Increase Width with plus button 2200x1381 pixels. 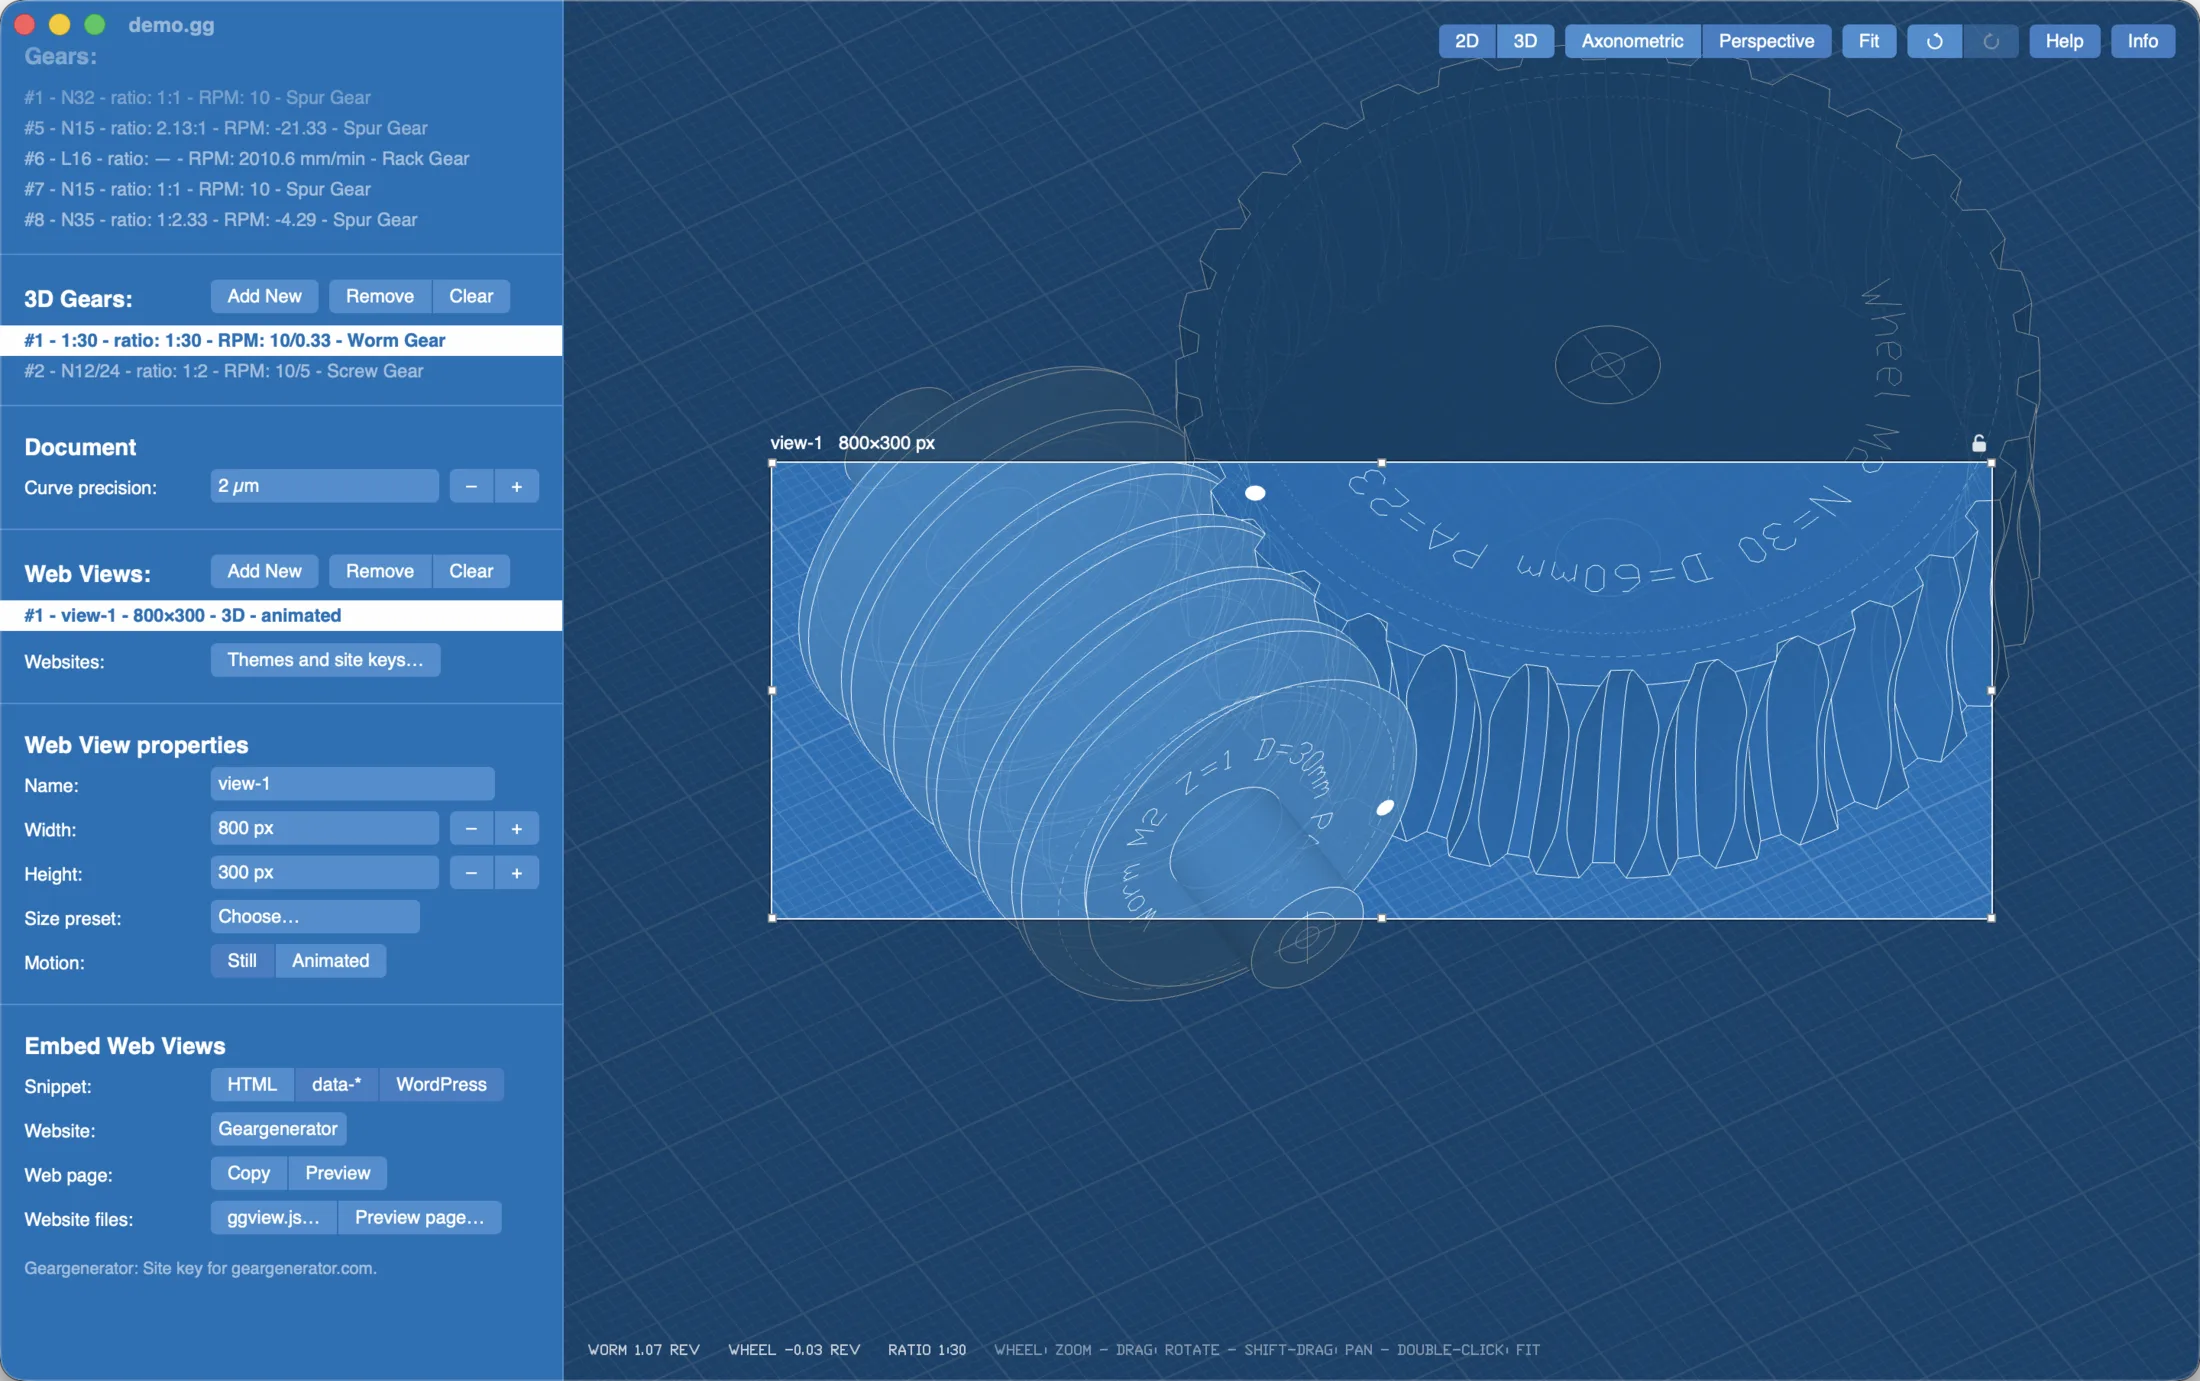pyautogui.click(x=517, y=828)
